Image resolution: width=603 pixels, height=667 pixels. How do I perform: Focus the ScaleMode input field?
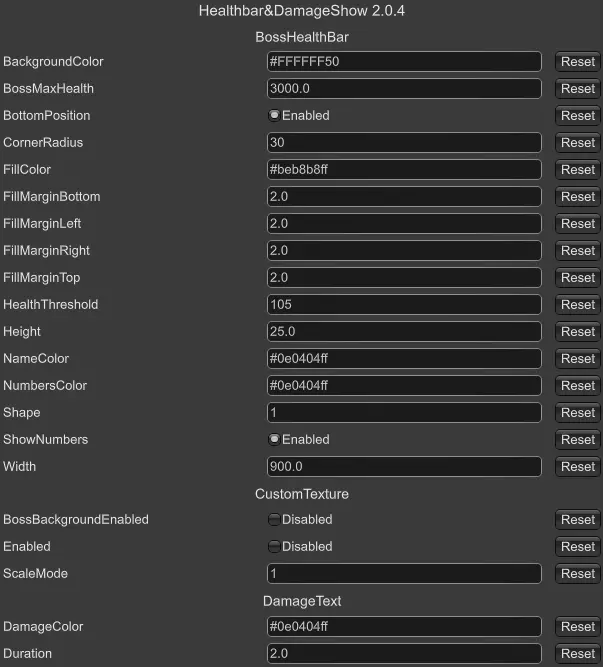point(404,574)
